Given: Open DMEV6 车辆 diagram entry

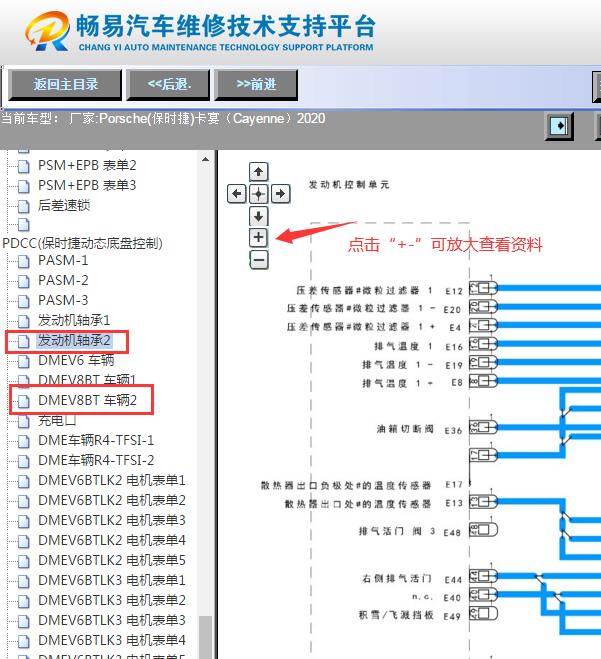Looking at the screenshot, I should [76, 360].
